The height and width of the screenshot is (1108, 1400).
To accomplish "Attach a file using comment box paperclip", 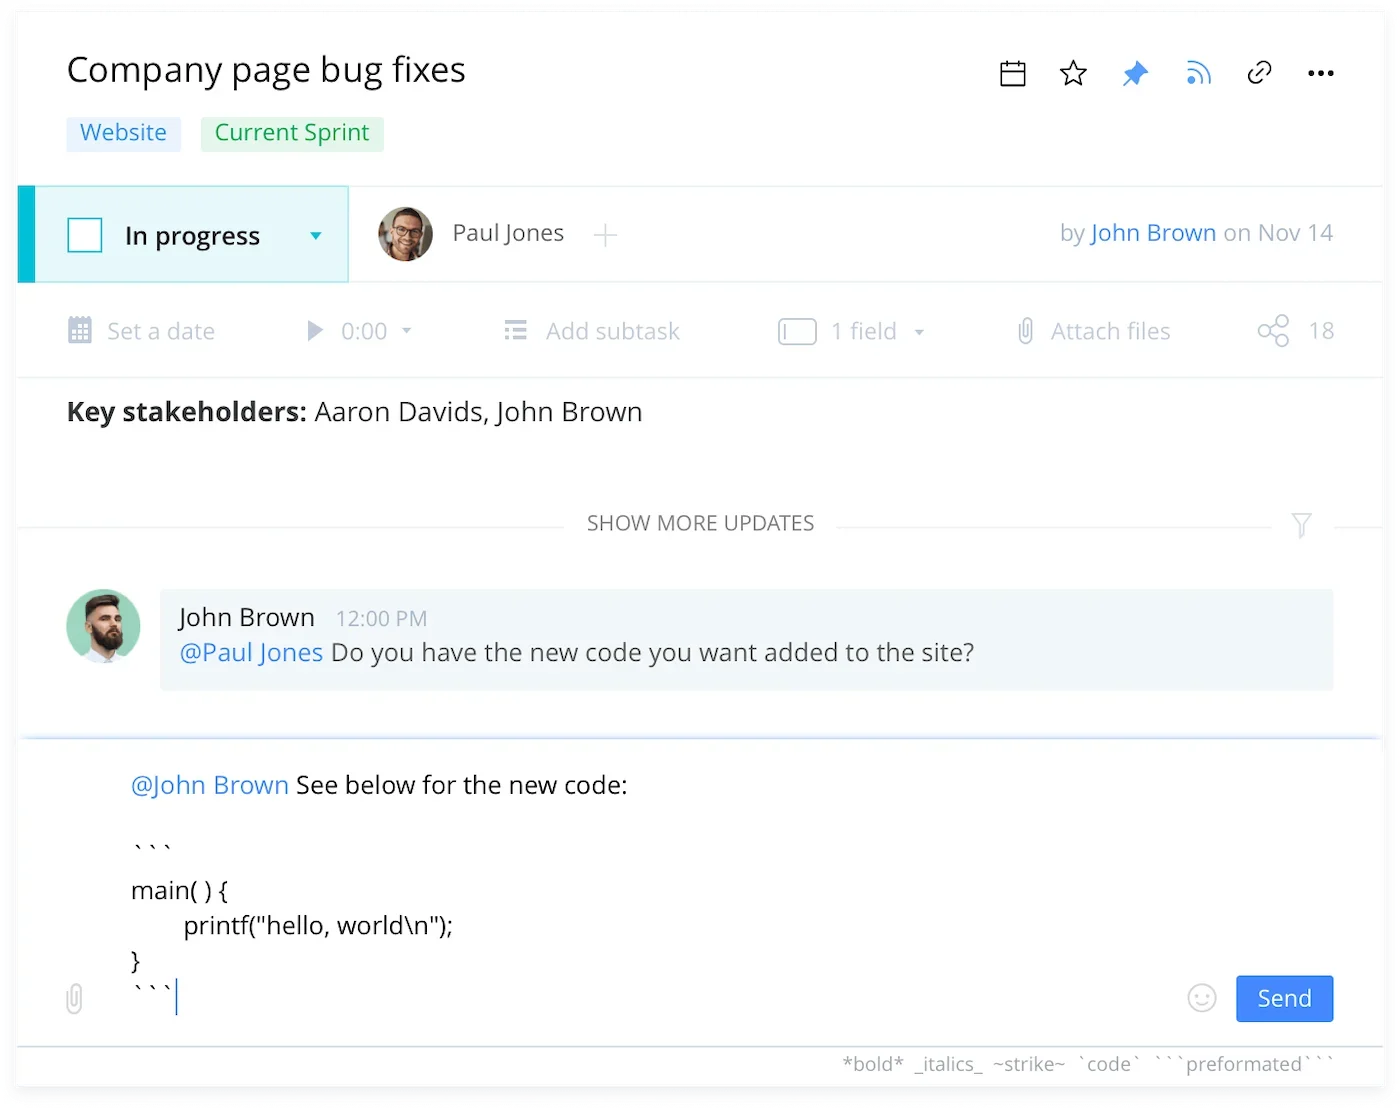I will (74, 998).
